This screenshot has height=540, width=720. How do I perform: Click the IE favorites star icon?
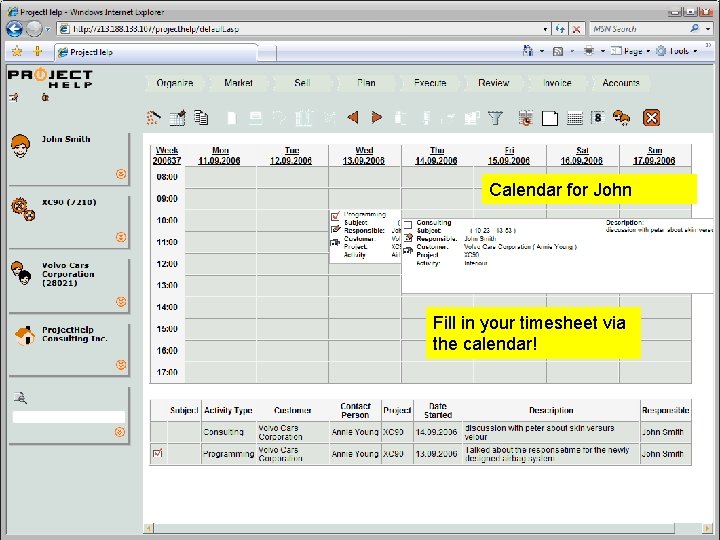point(17,51)
